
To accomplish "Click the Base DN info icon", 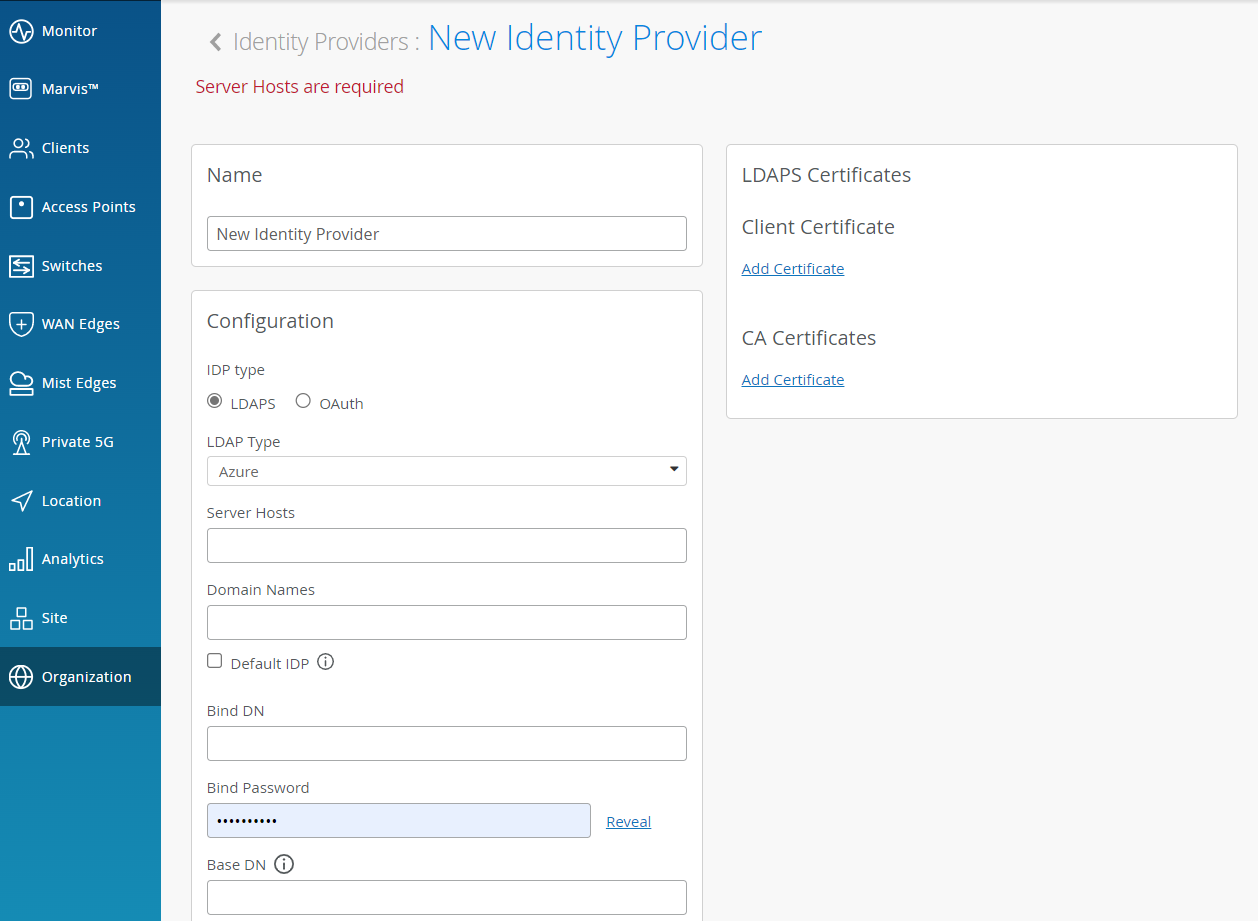I will click(284, 864).
